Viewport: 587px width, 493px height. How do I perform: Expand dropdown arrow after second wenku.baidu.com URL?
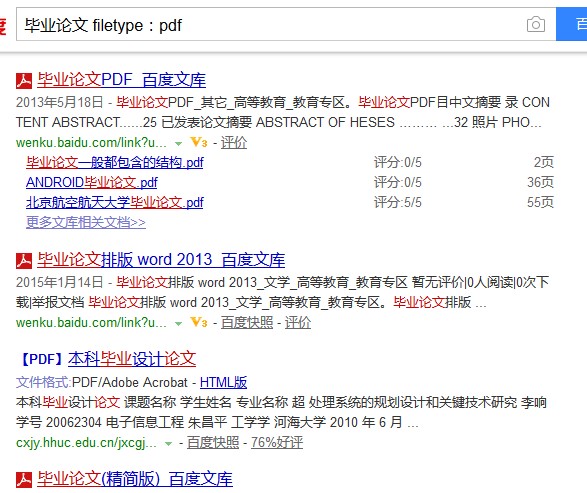point(179,323)
